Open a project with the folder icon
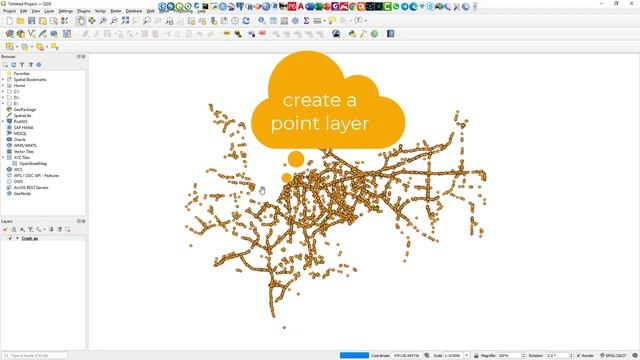Image resolution: width=640 pixels, height=360 pixels. click(x=20, y=21)
